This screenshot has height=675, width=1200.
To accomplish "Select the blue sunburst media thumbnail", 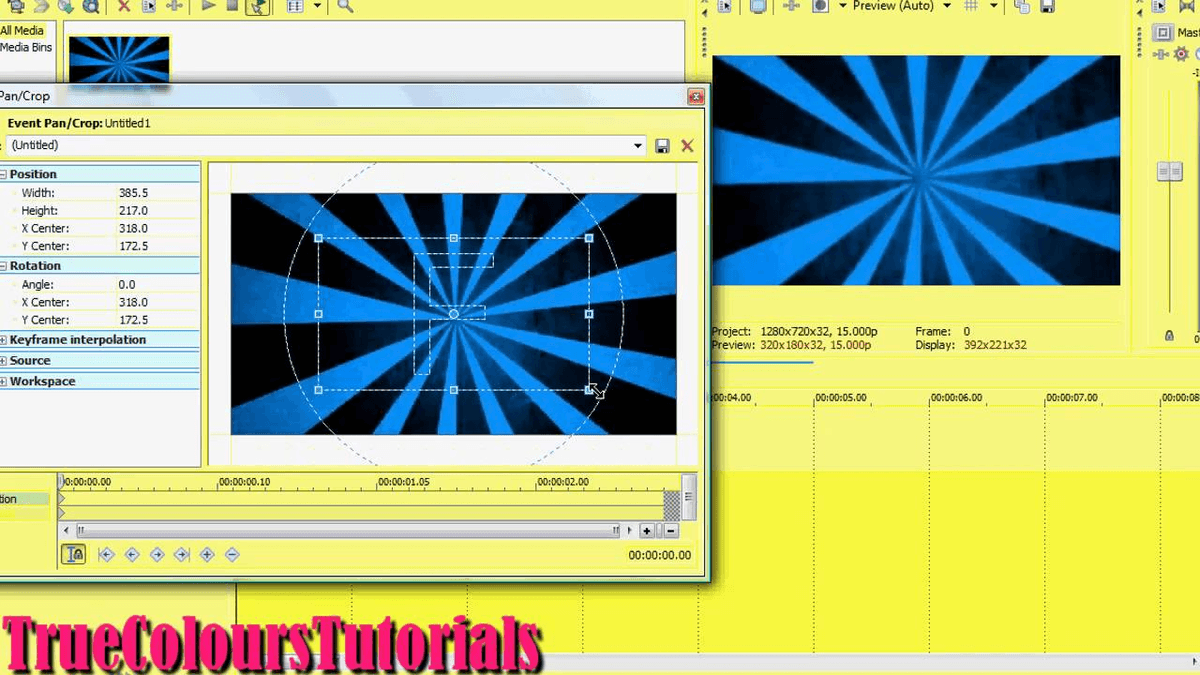I will pos(119,62).
